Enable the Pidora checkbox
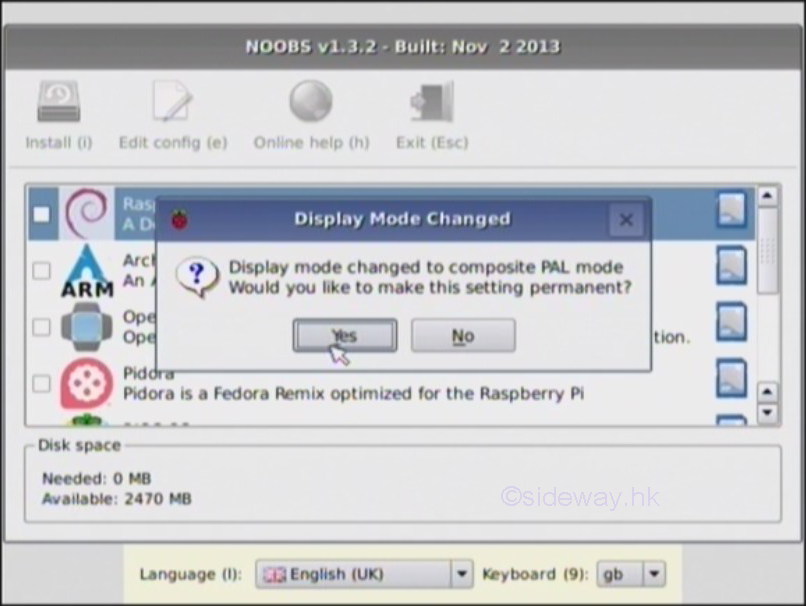The height and width of the screenshot is (606, 806). pos(41,383)
